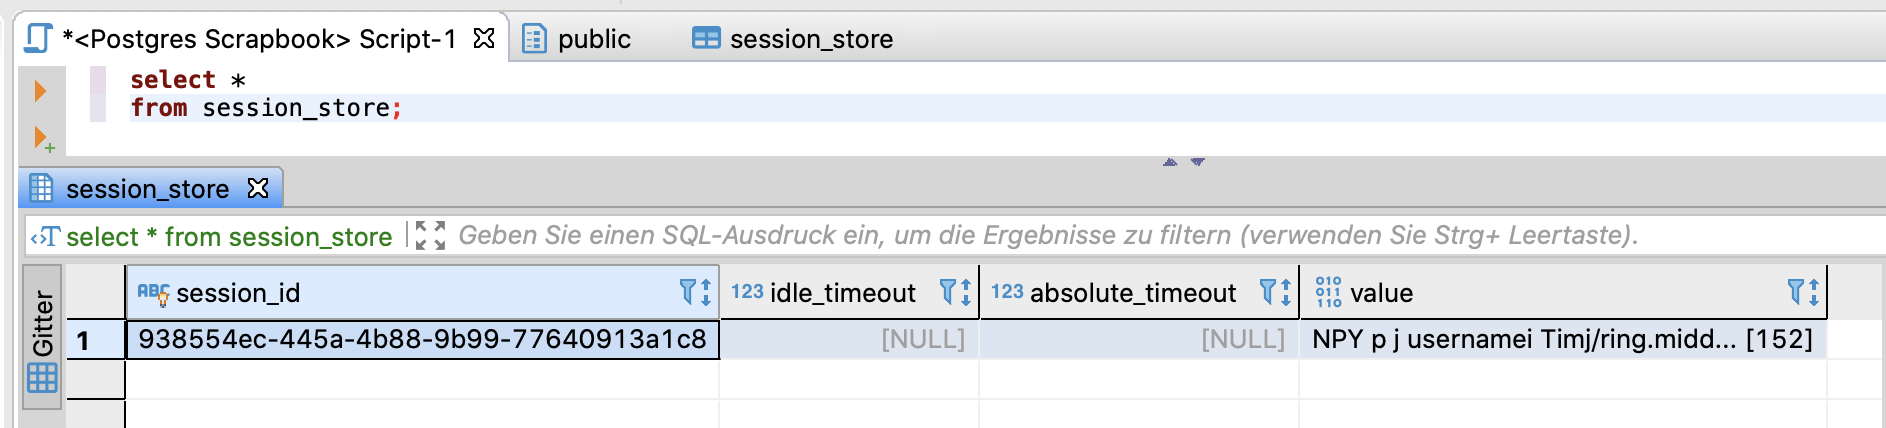Click the filter icon on session_id column
The image size is (1886, 428).
click(688, 292)
